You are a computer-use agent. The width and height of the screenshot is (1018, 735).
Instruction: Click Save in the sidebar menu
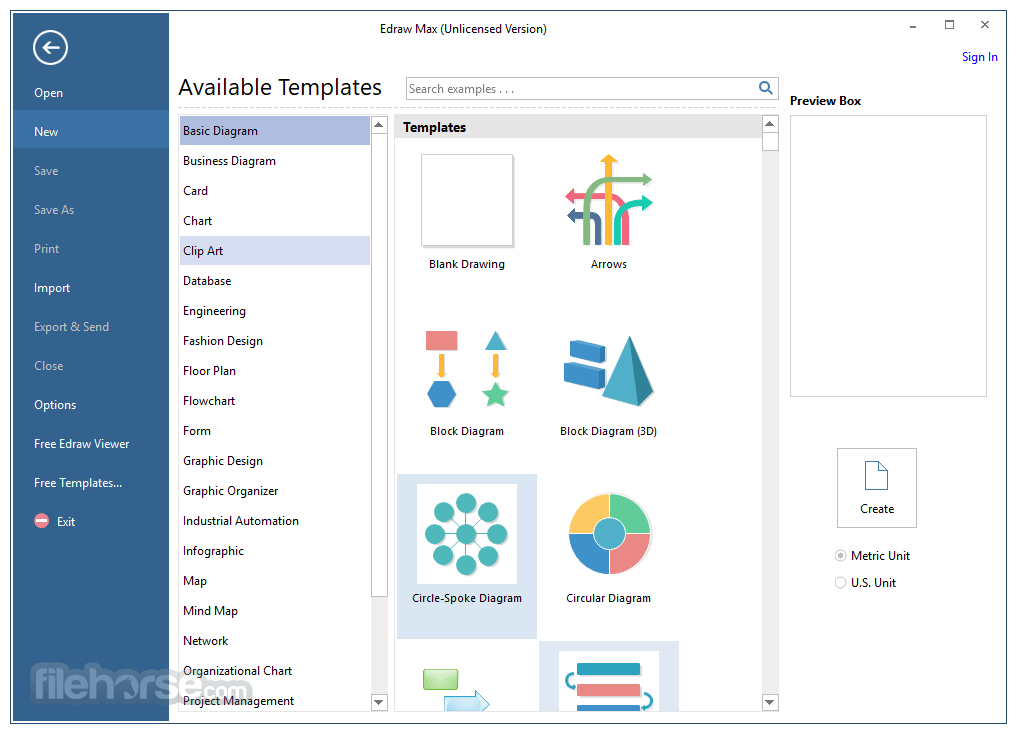click(46, 171)
